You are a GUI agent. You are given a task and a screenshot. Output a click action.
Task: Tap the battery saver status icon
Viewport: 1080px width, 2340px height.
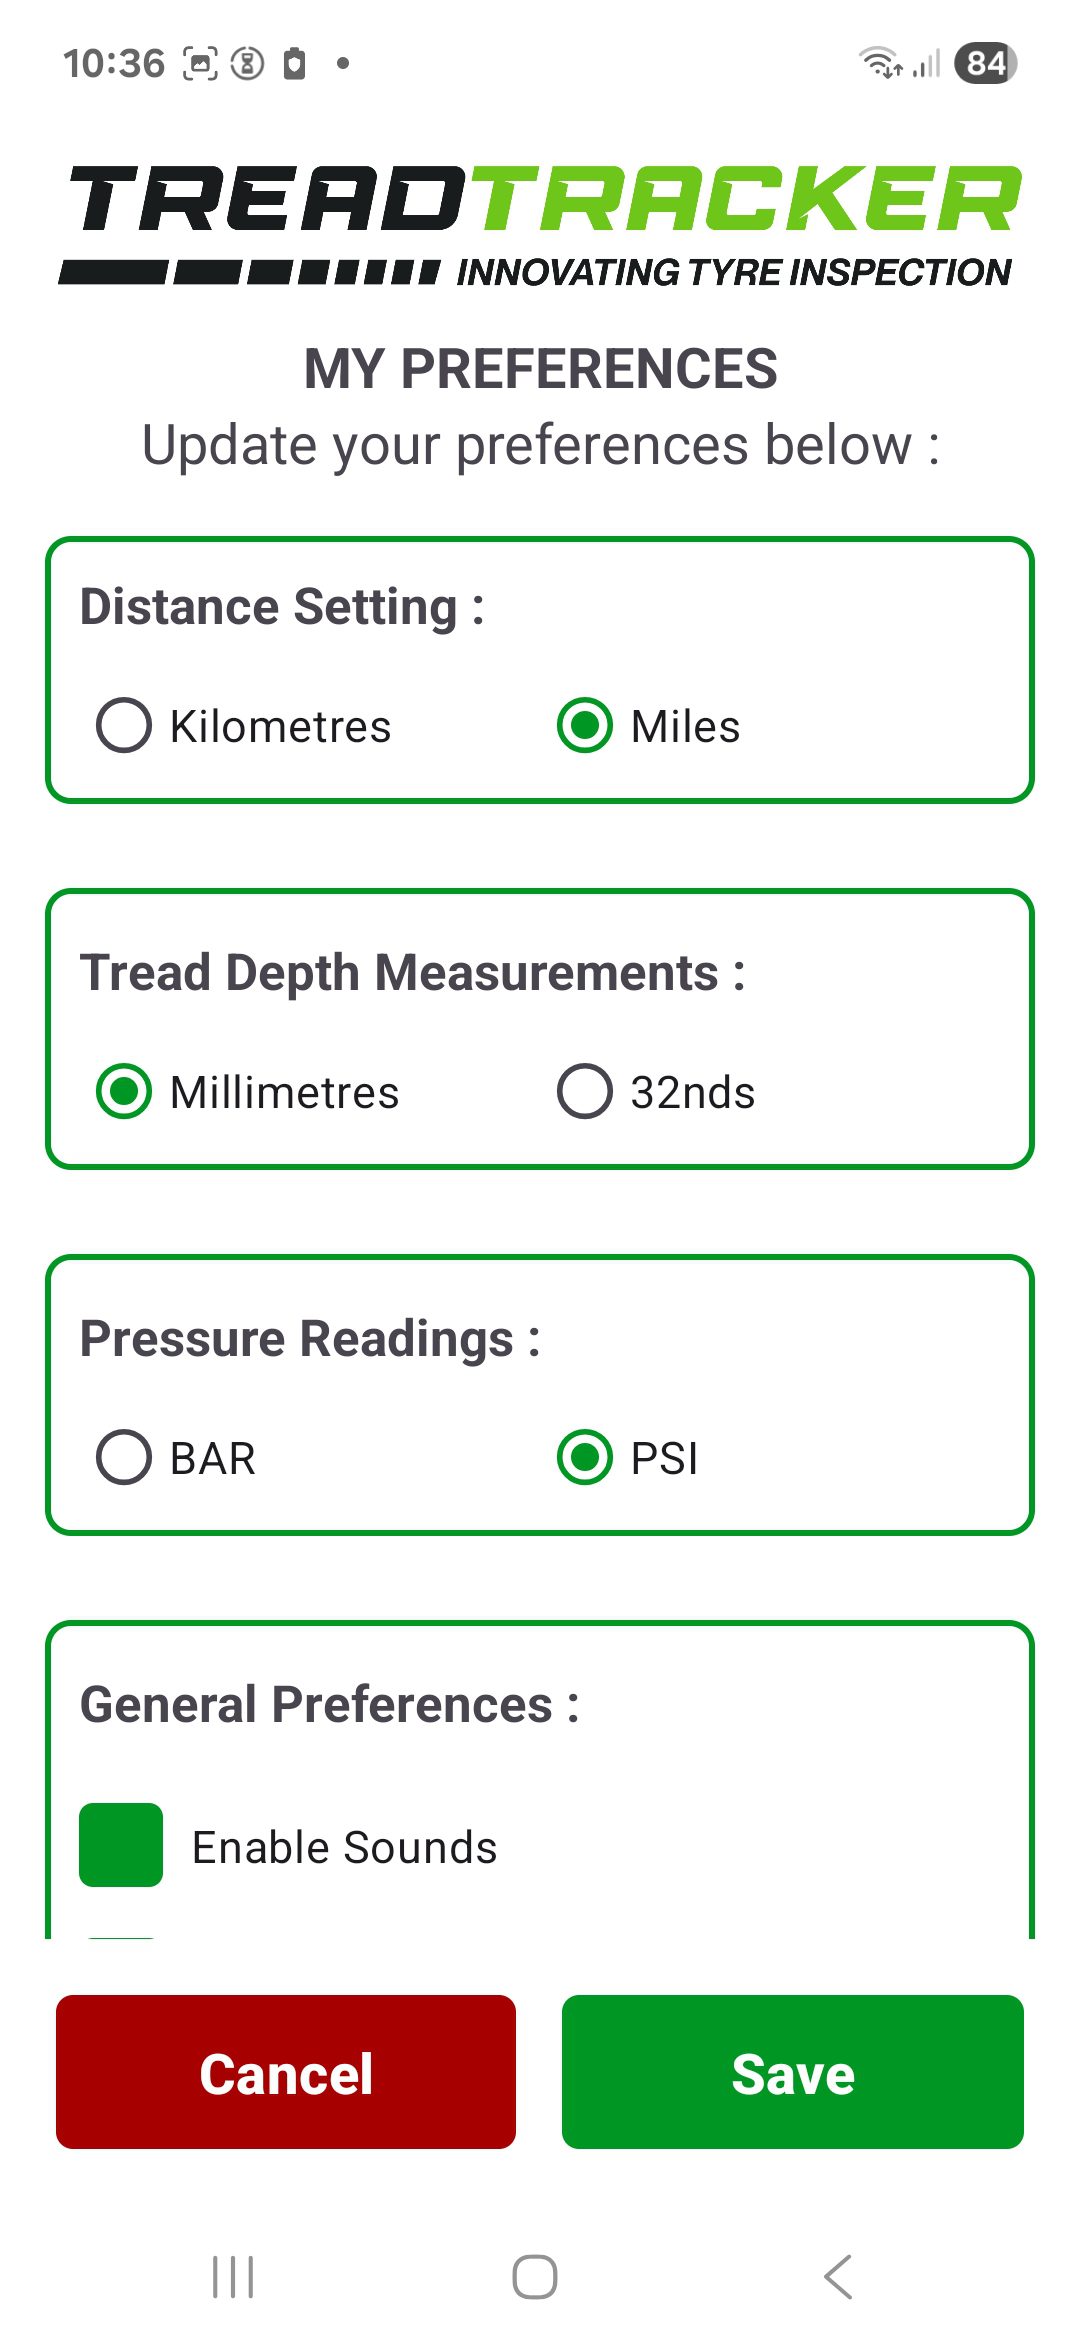tap(294, 63)
